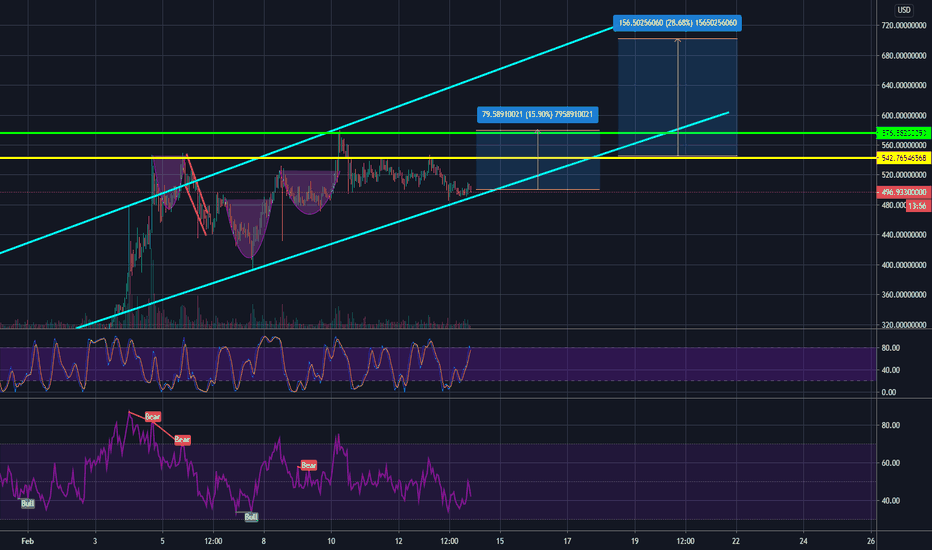Click the date axis label 19
The width and height of the screenshot is (932, 550).
(x=635, y=541)
